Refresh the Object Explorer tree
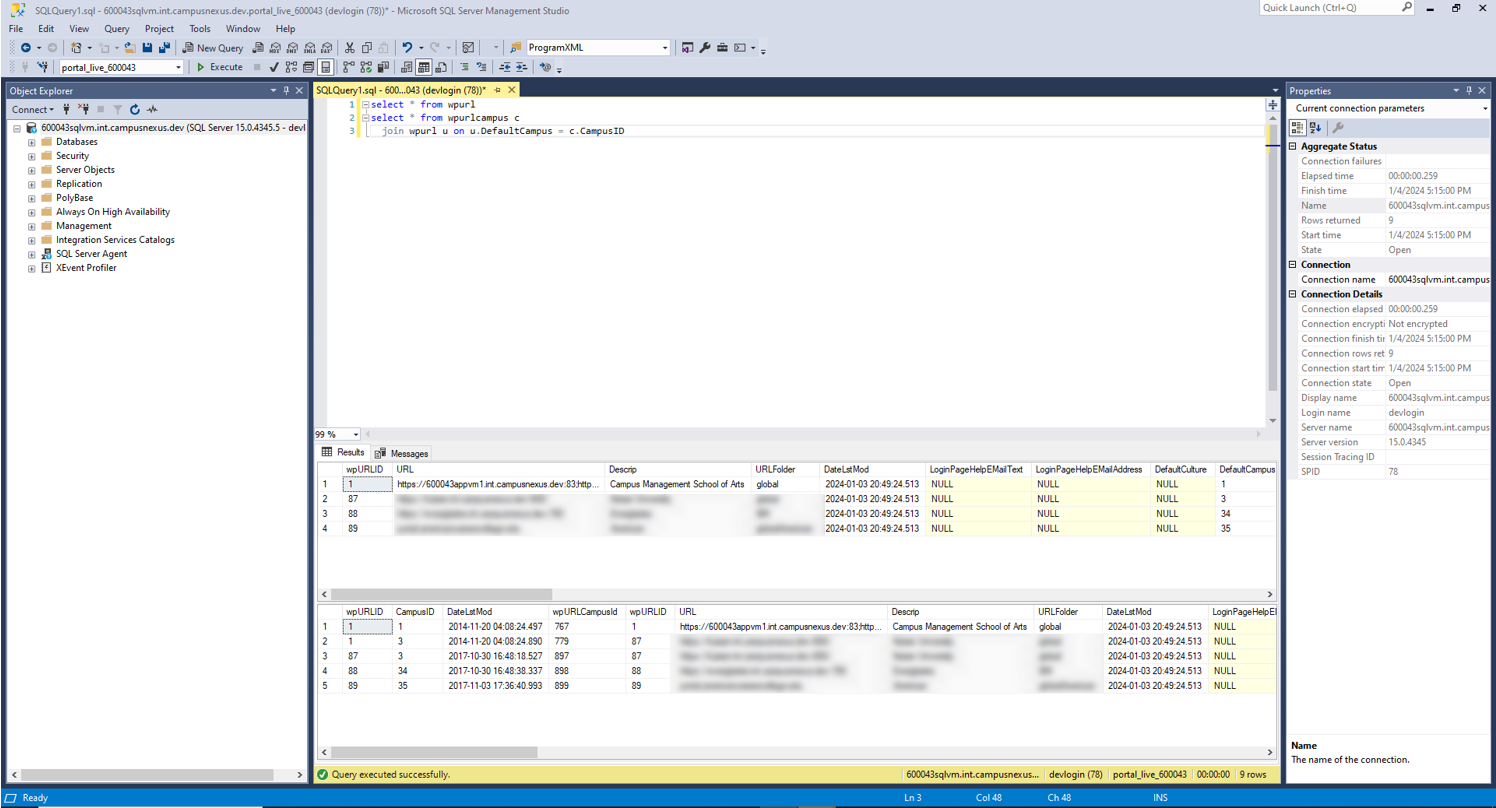The image size is (1496, 808). pyautogui.click(x=135, y=109)
